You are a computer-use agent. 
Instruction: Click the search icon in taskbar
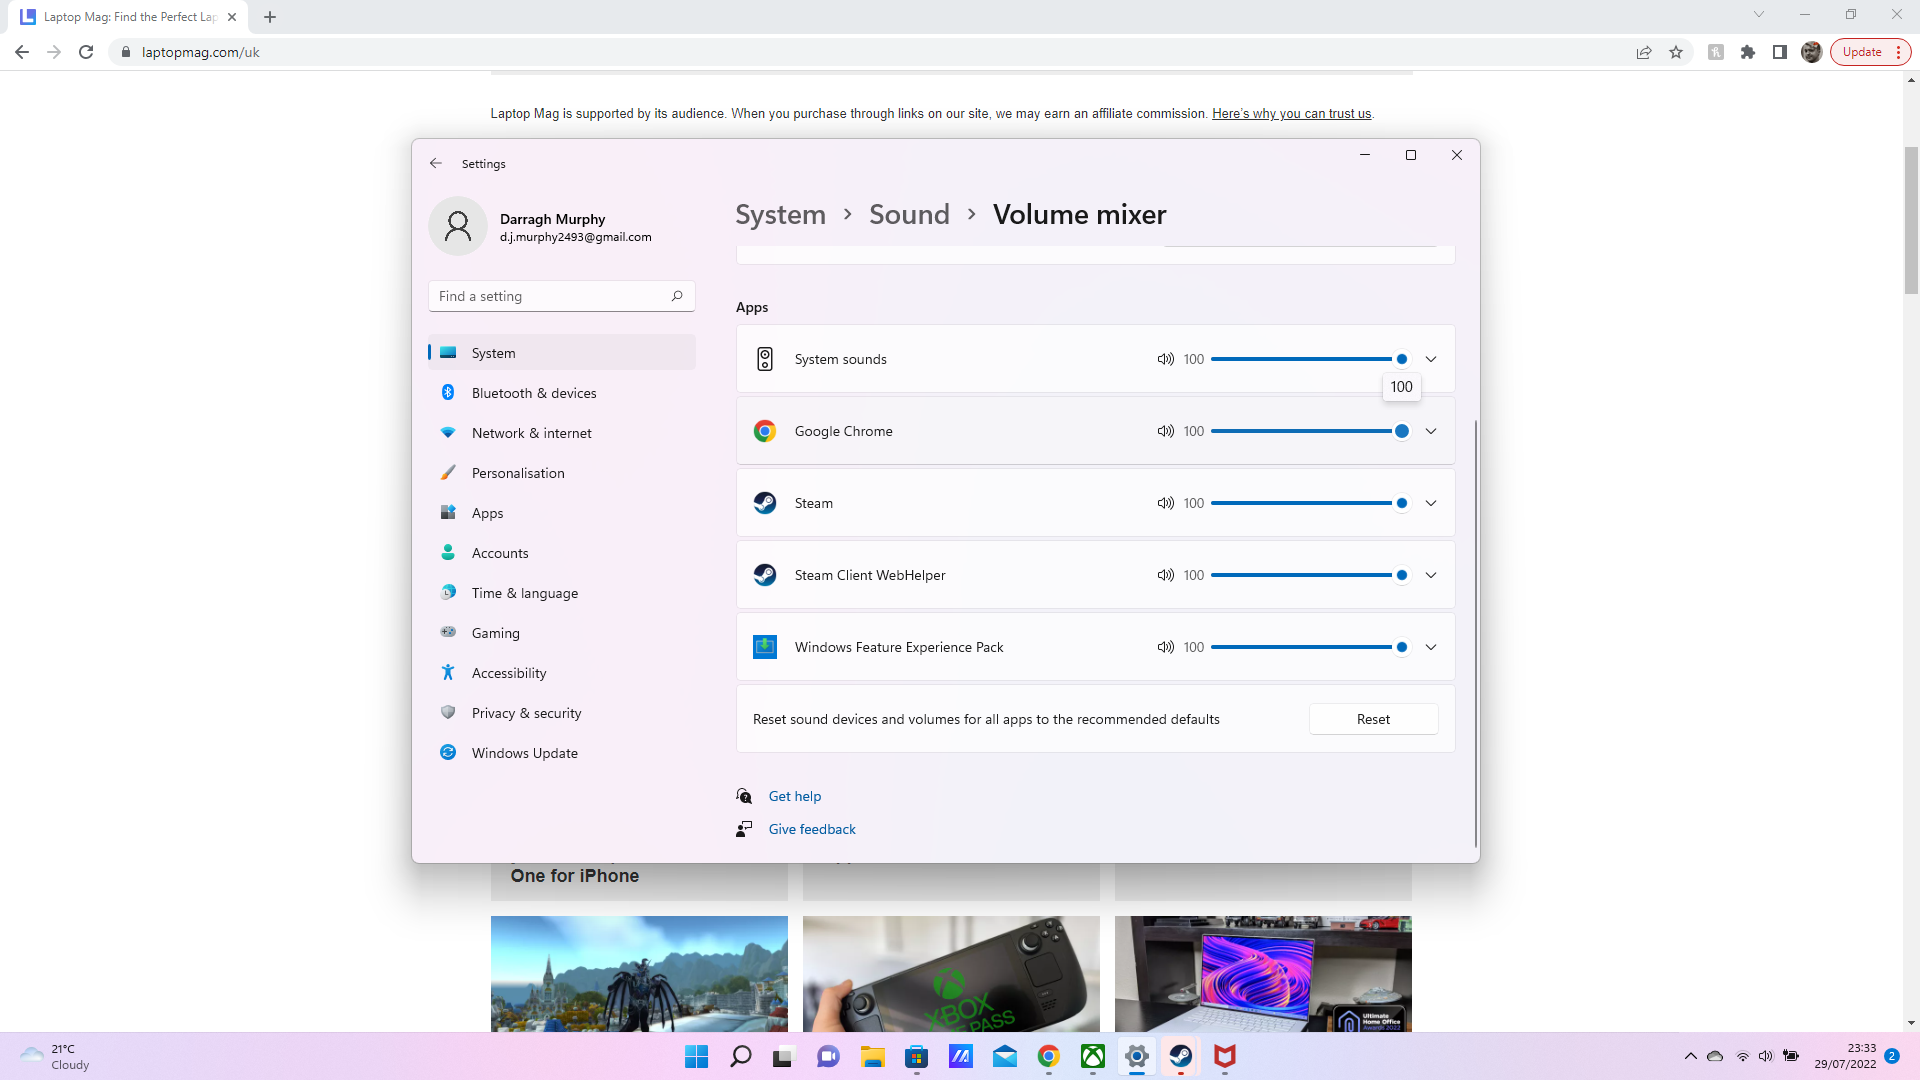coord(738,1056)
